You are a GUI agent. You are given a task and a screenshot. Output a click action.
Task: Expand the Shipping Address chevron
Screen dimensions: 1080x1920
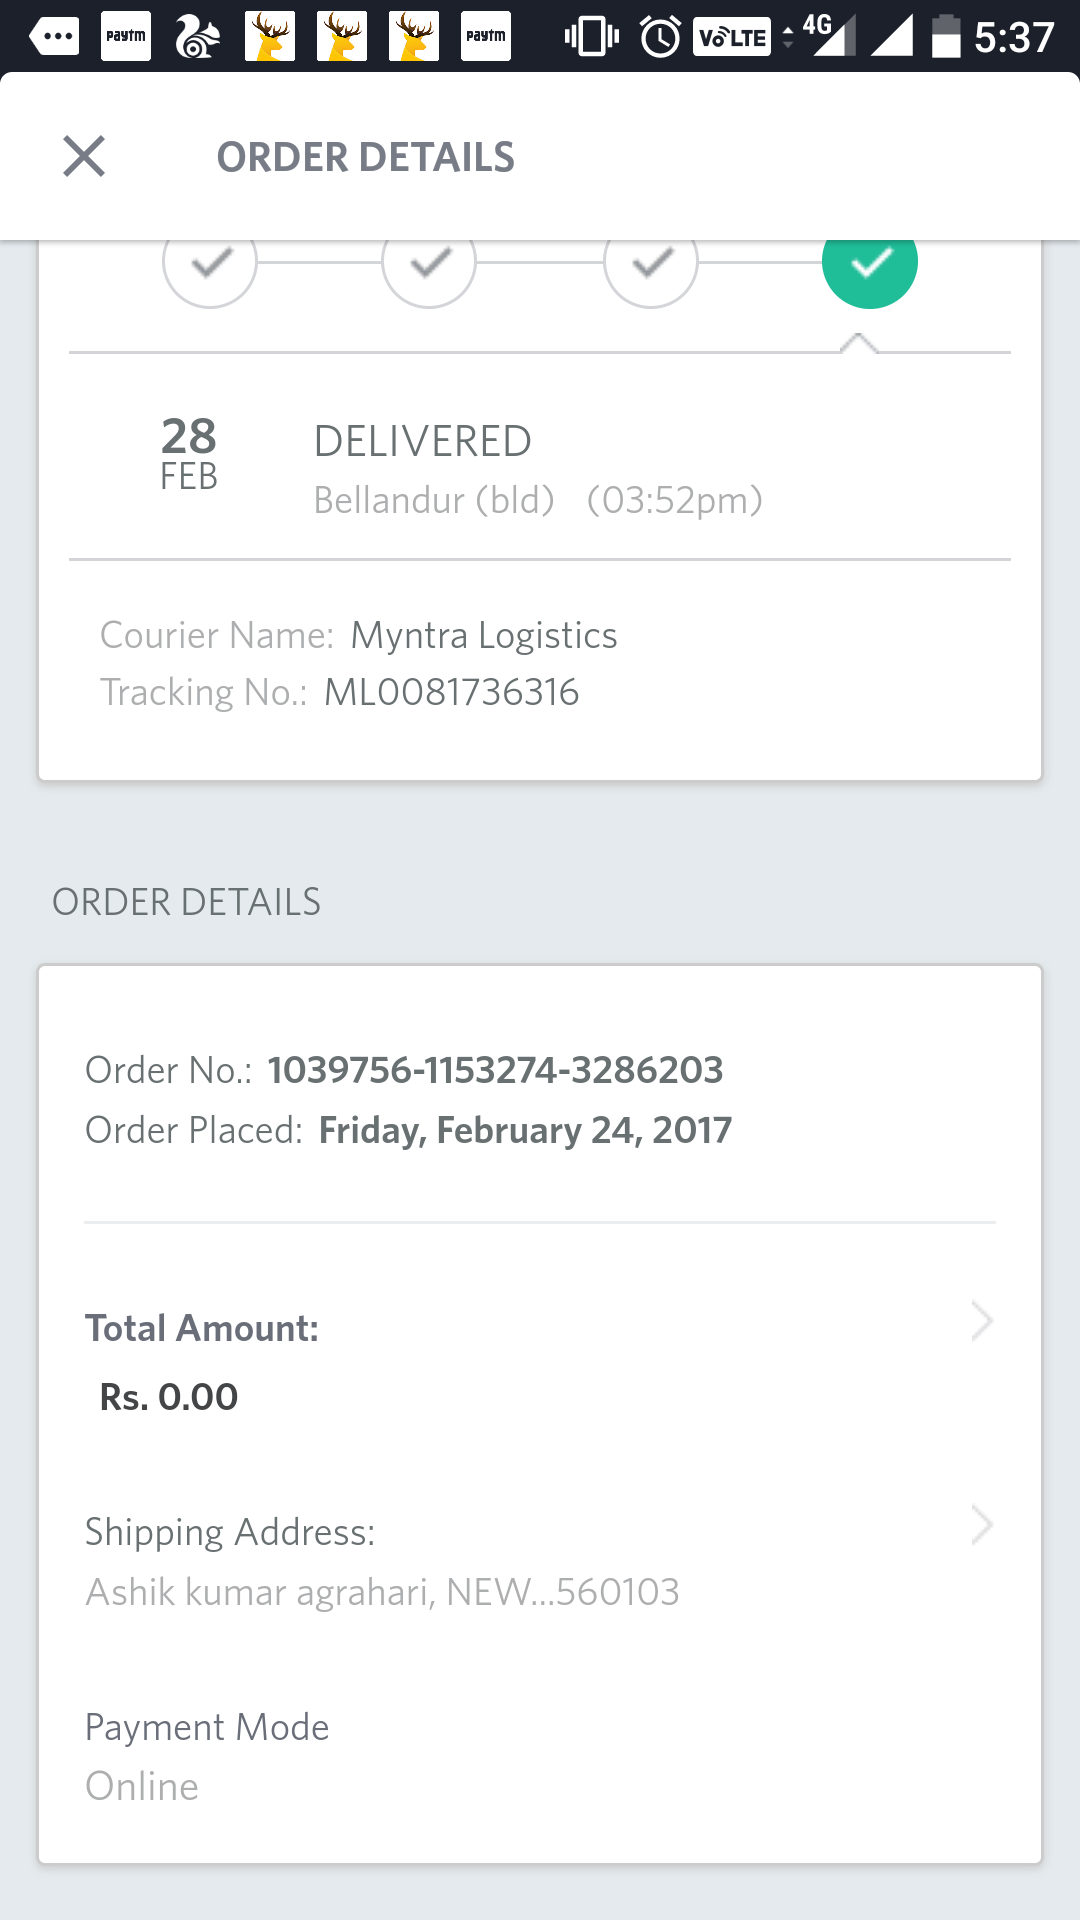pyautogui.click(x=982, y=1526)
